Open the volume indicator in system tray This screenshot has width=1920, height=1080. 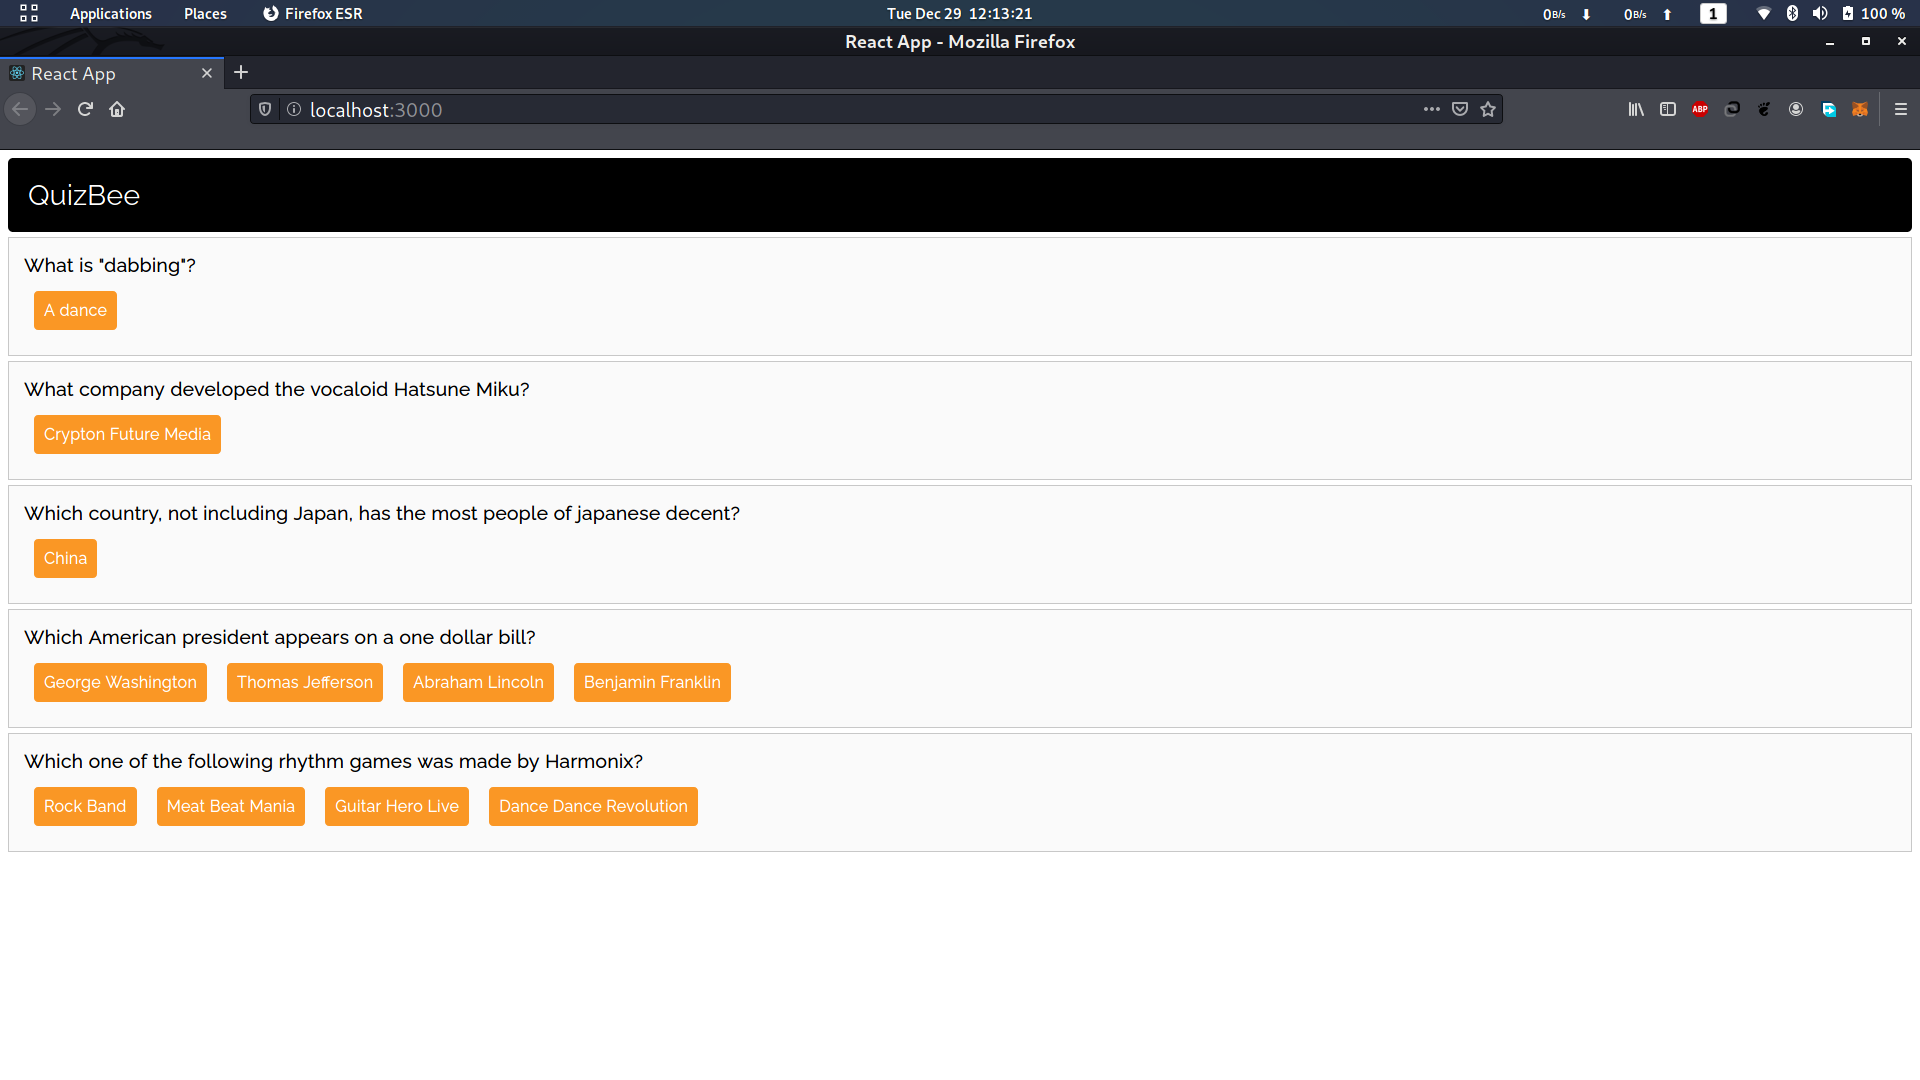tap(1820, 14)
